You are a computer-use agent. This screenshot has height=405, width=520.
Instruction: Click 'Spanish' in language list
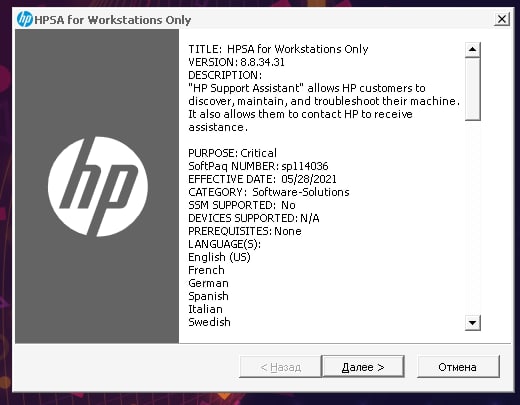tap(208, 296)
